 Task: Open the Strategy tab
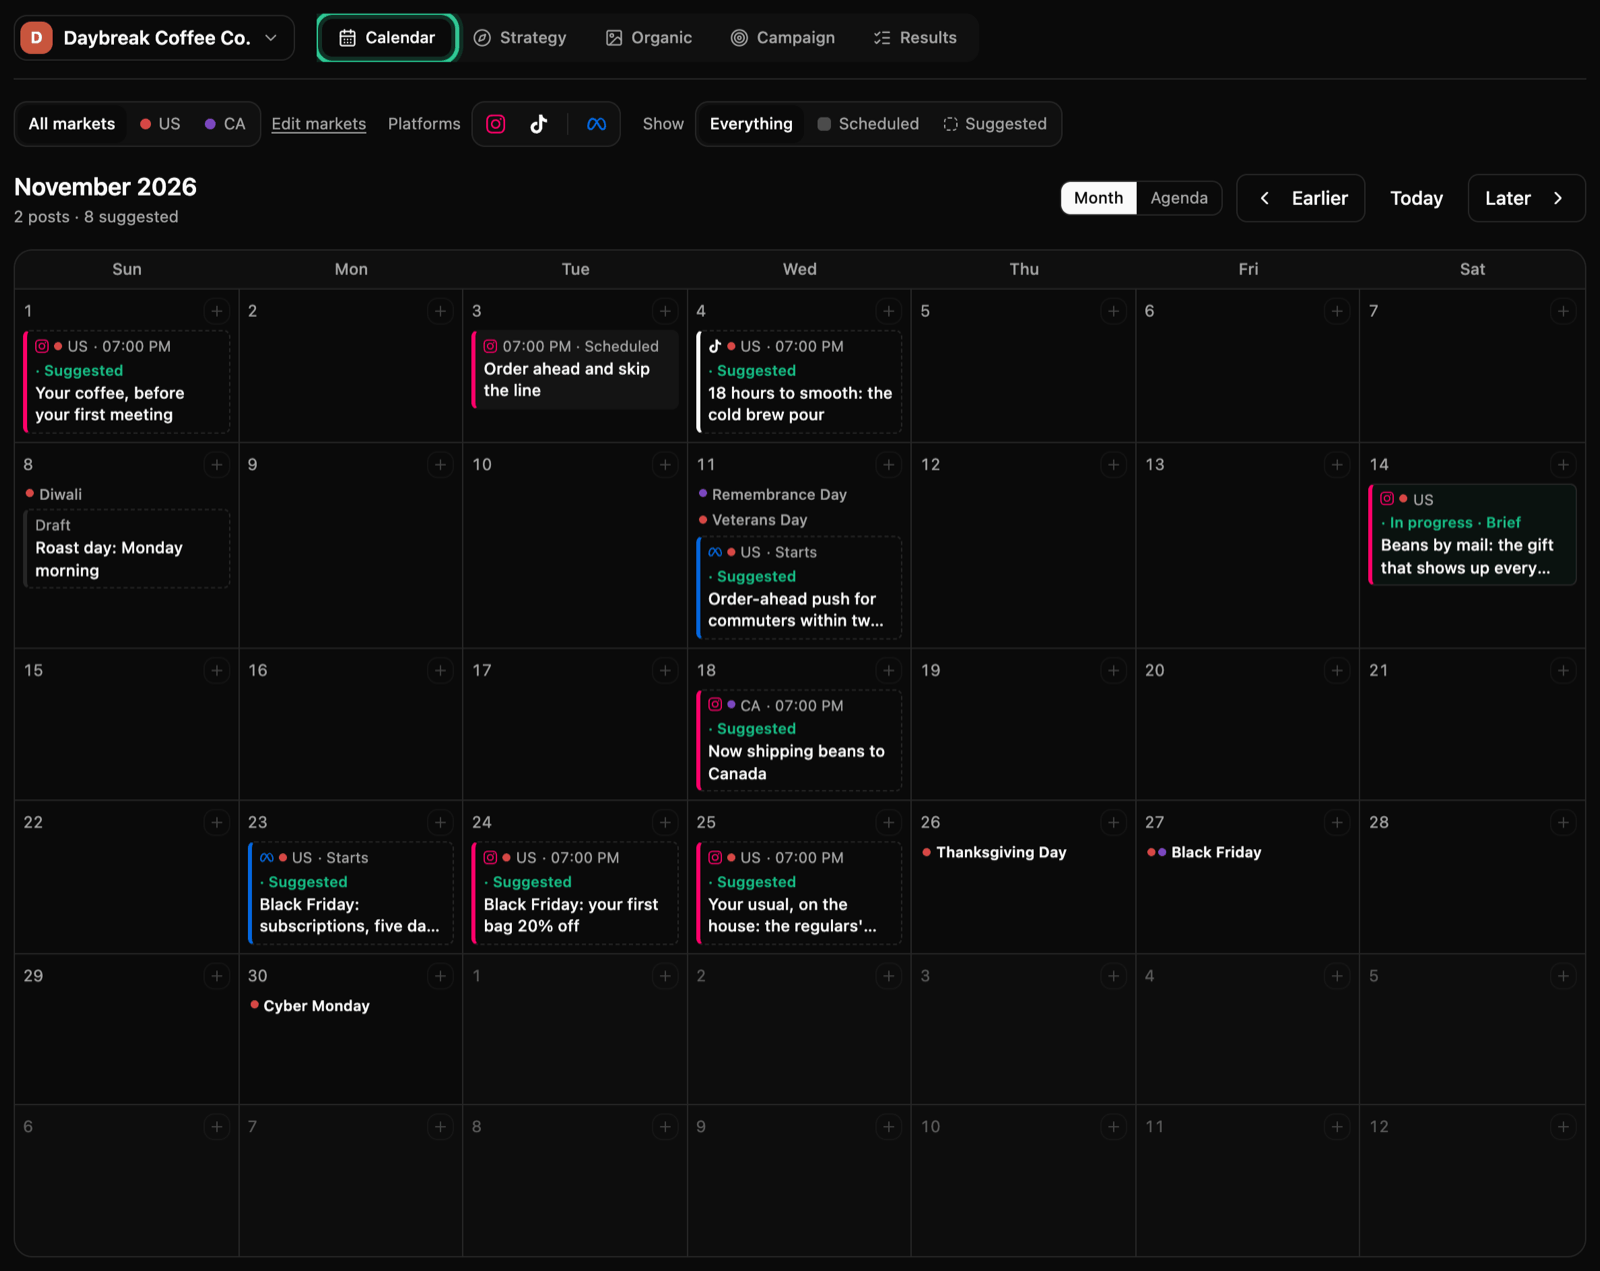(520, 38)
